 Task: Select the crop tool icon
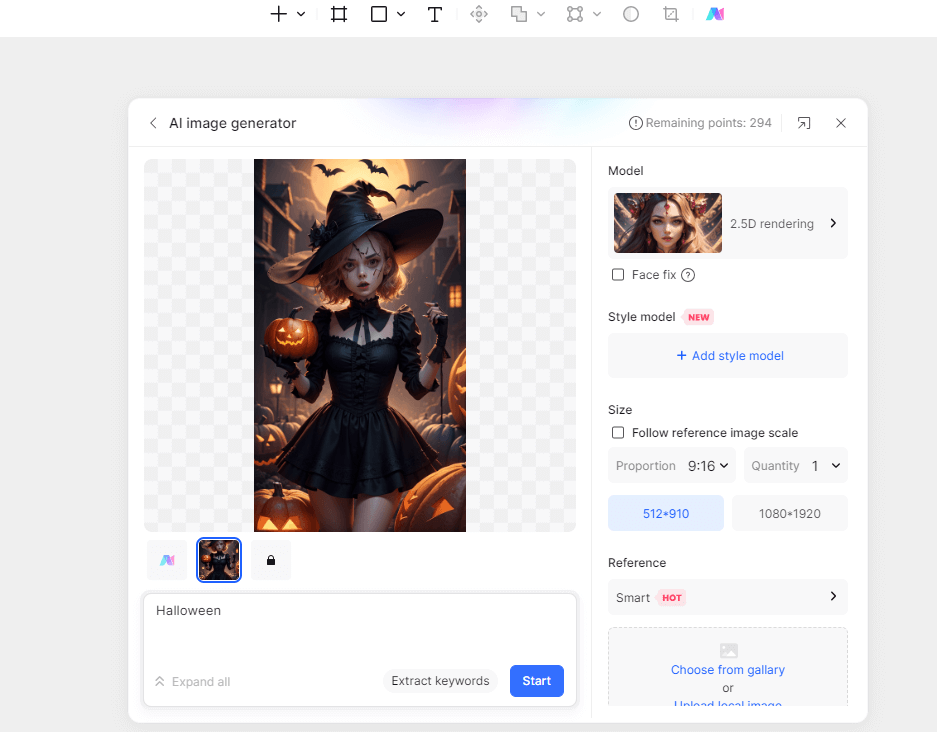pos(671,14)
